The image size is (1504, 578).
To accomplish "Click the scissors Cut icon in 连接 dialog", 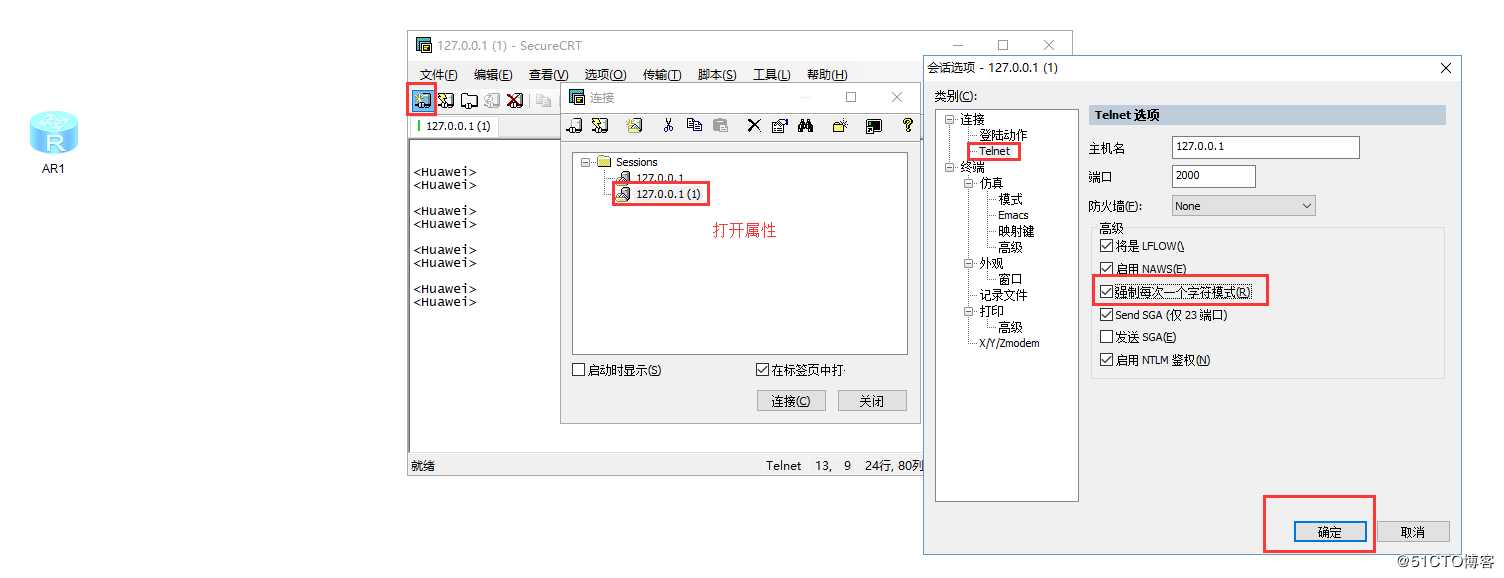I will point(668,125).
